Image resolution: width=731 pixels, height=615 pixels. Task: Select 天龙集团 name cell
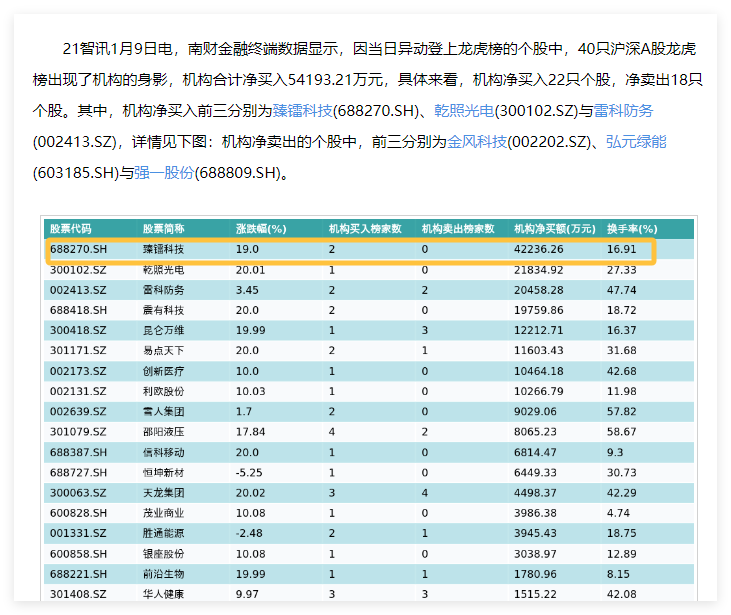tap(164, 493)
